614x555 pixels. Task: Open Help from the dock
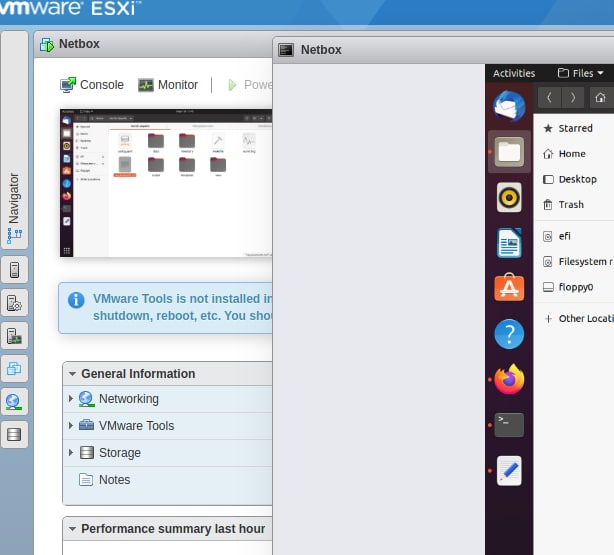(509, 334)
